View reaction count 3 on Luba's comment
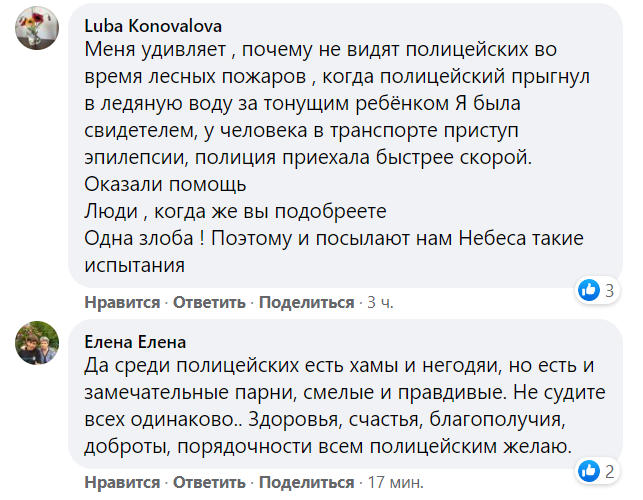 pos(609,290)
